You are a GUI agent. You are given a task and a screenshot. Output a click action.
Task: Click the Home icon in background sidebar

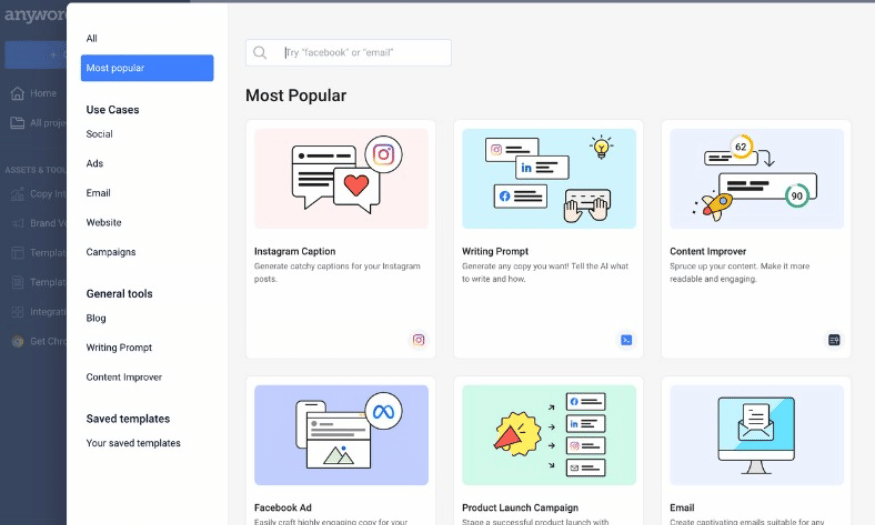18,93
